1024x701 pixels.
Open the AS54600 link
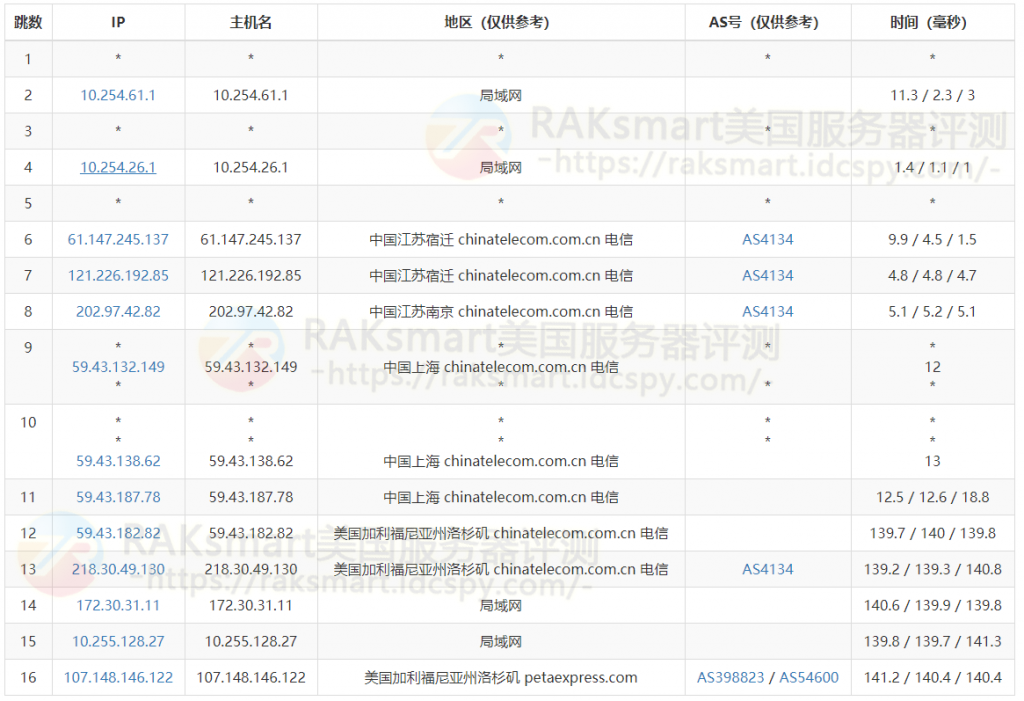(x=808, y=677)
